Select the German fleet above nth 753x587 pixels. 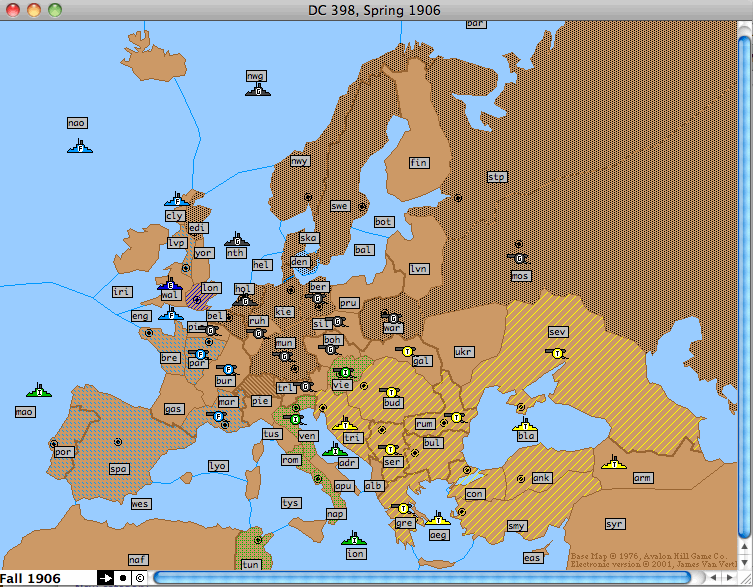pyautogui.click(x=237, y=239)
